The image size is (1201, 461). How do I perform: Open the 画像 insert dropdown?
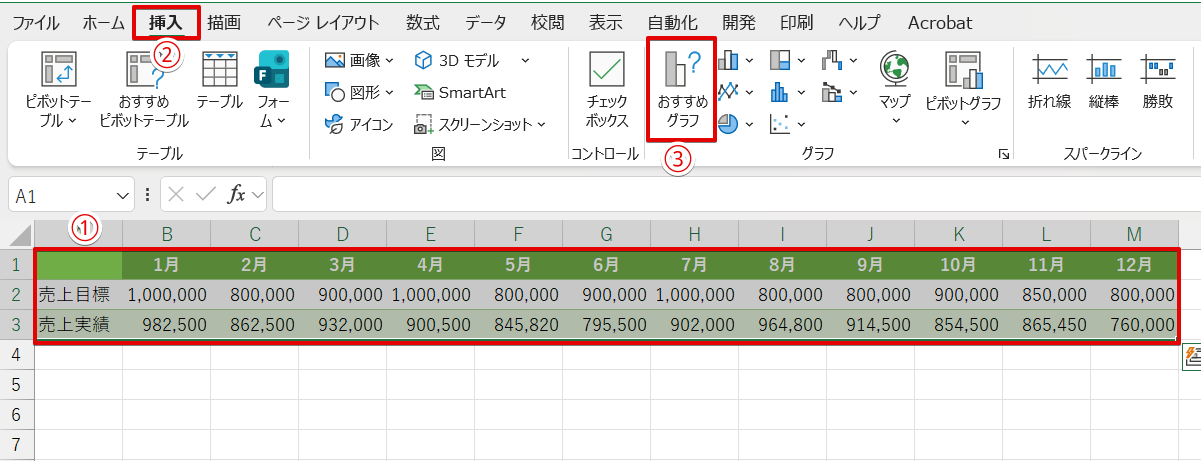359,61
